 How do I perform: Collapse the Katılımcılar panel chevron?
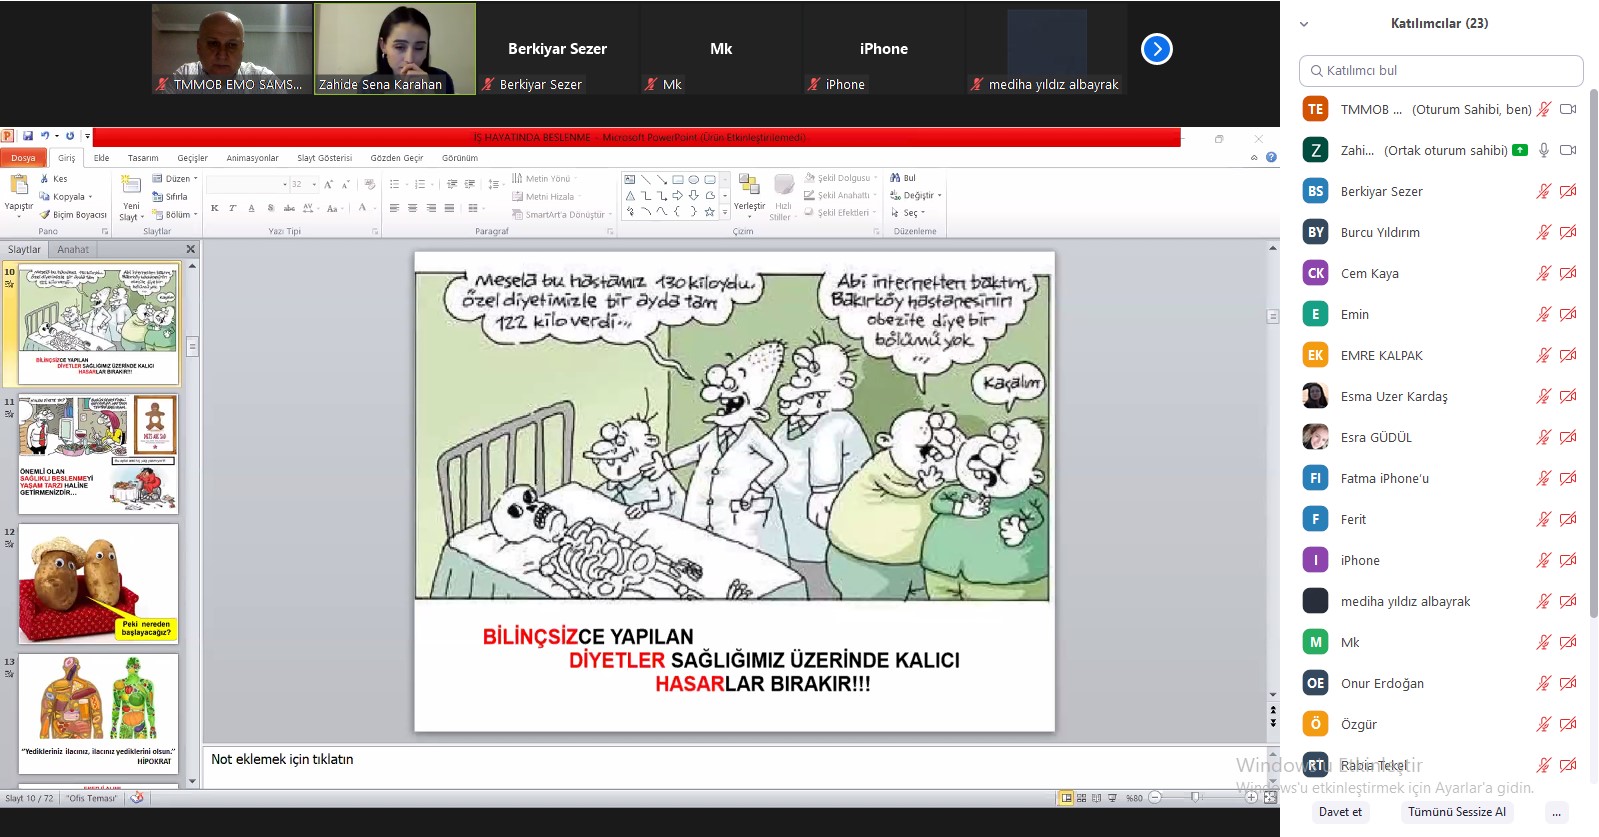tap(1304, 24)
